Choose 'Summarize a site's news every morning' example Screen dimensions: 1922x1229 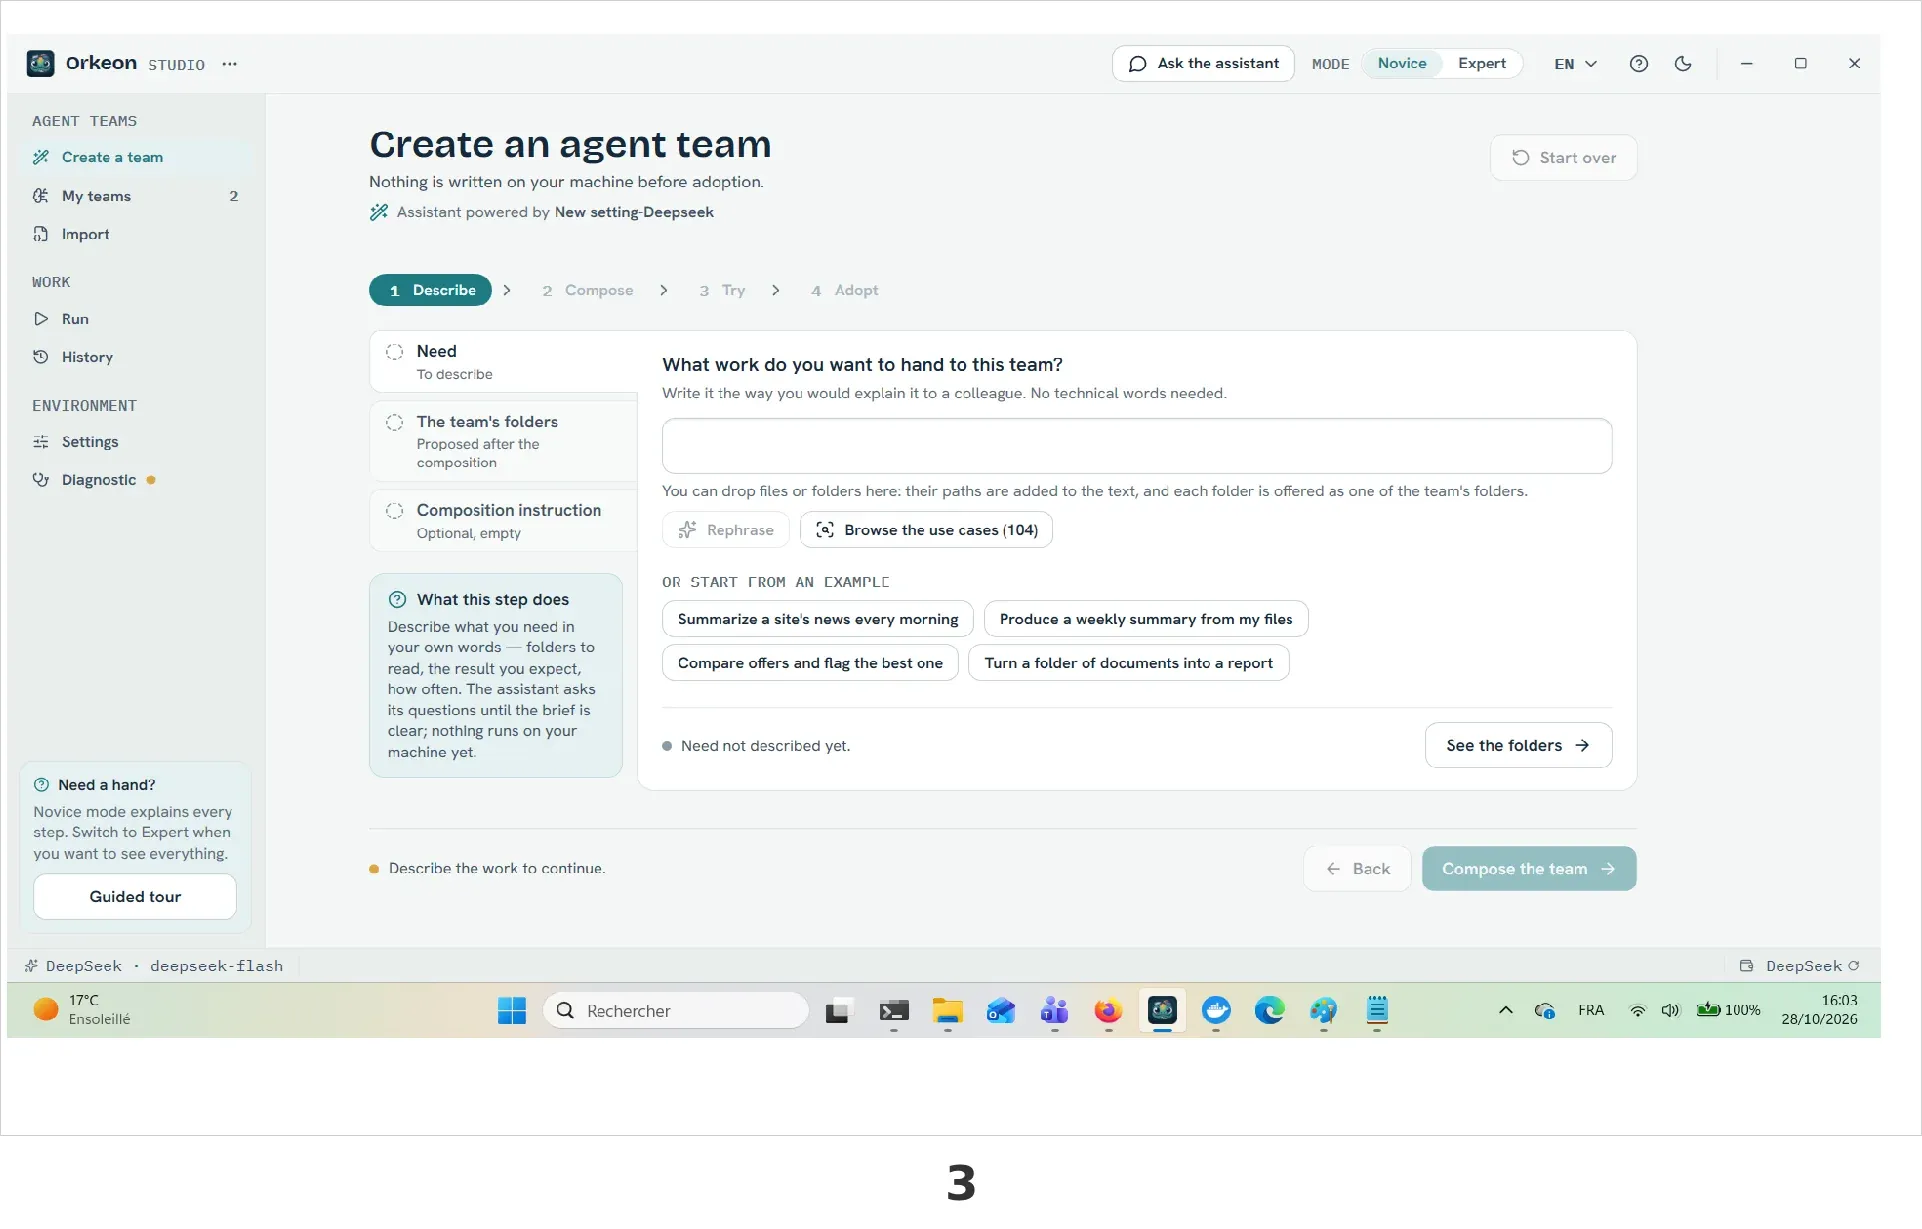coord(818,619)
